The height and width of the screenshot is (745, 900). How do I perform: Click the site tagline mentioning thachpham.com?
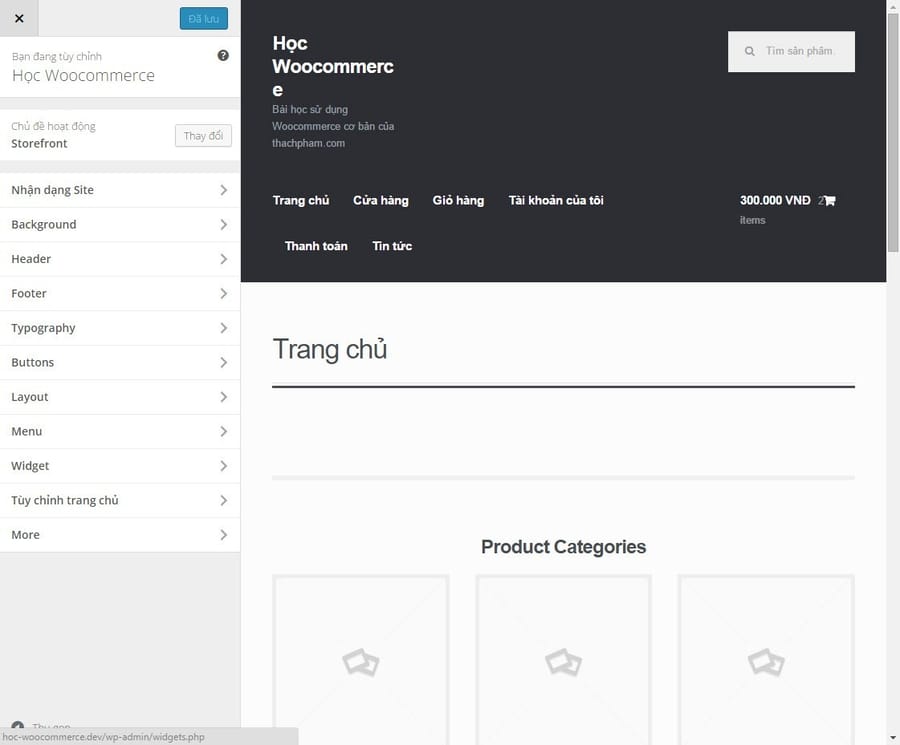[x=333, y=126]
